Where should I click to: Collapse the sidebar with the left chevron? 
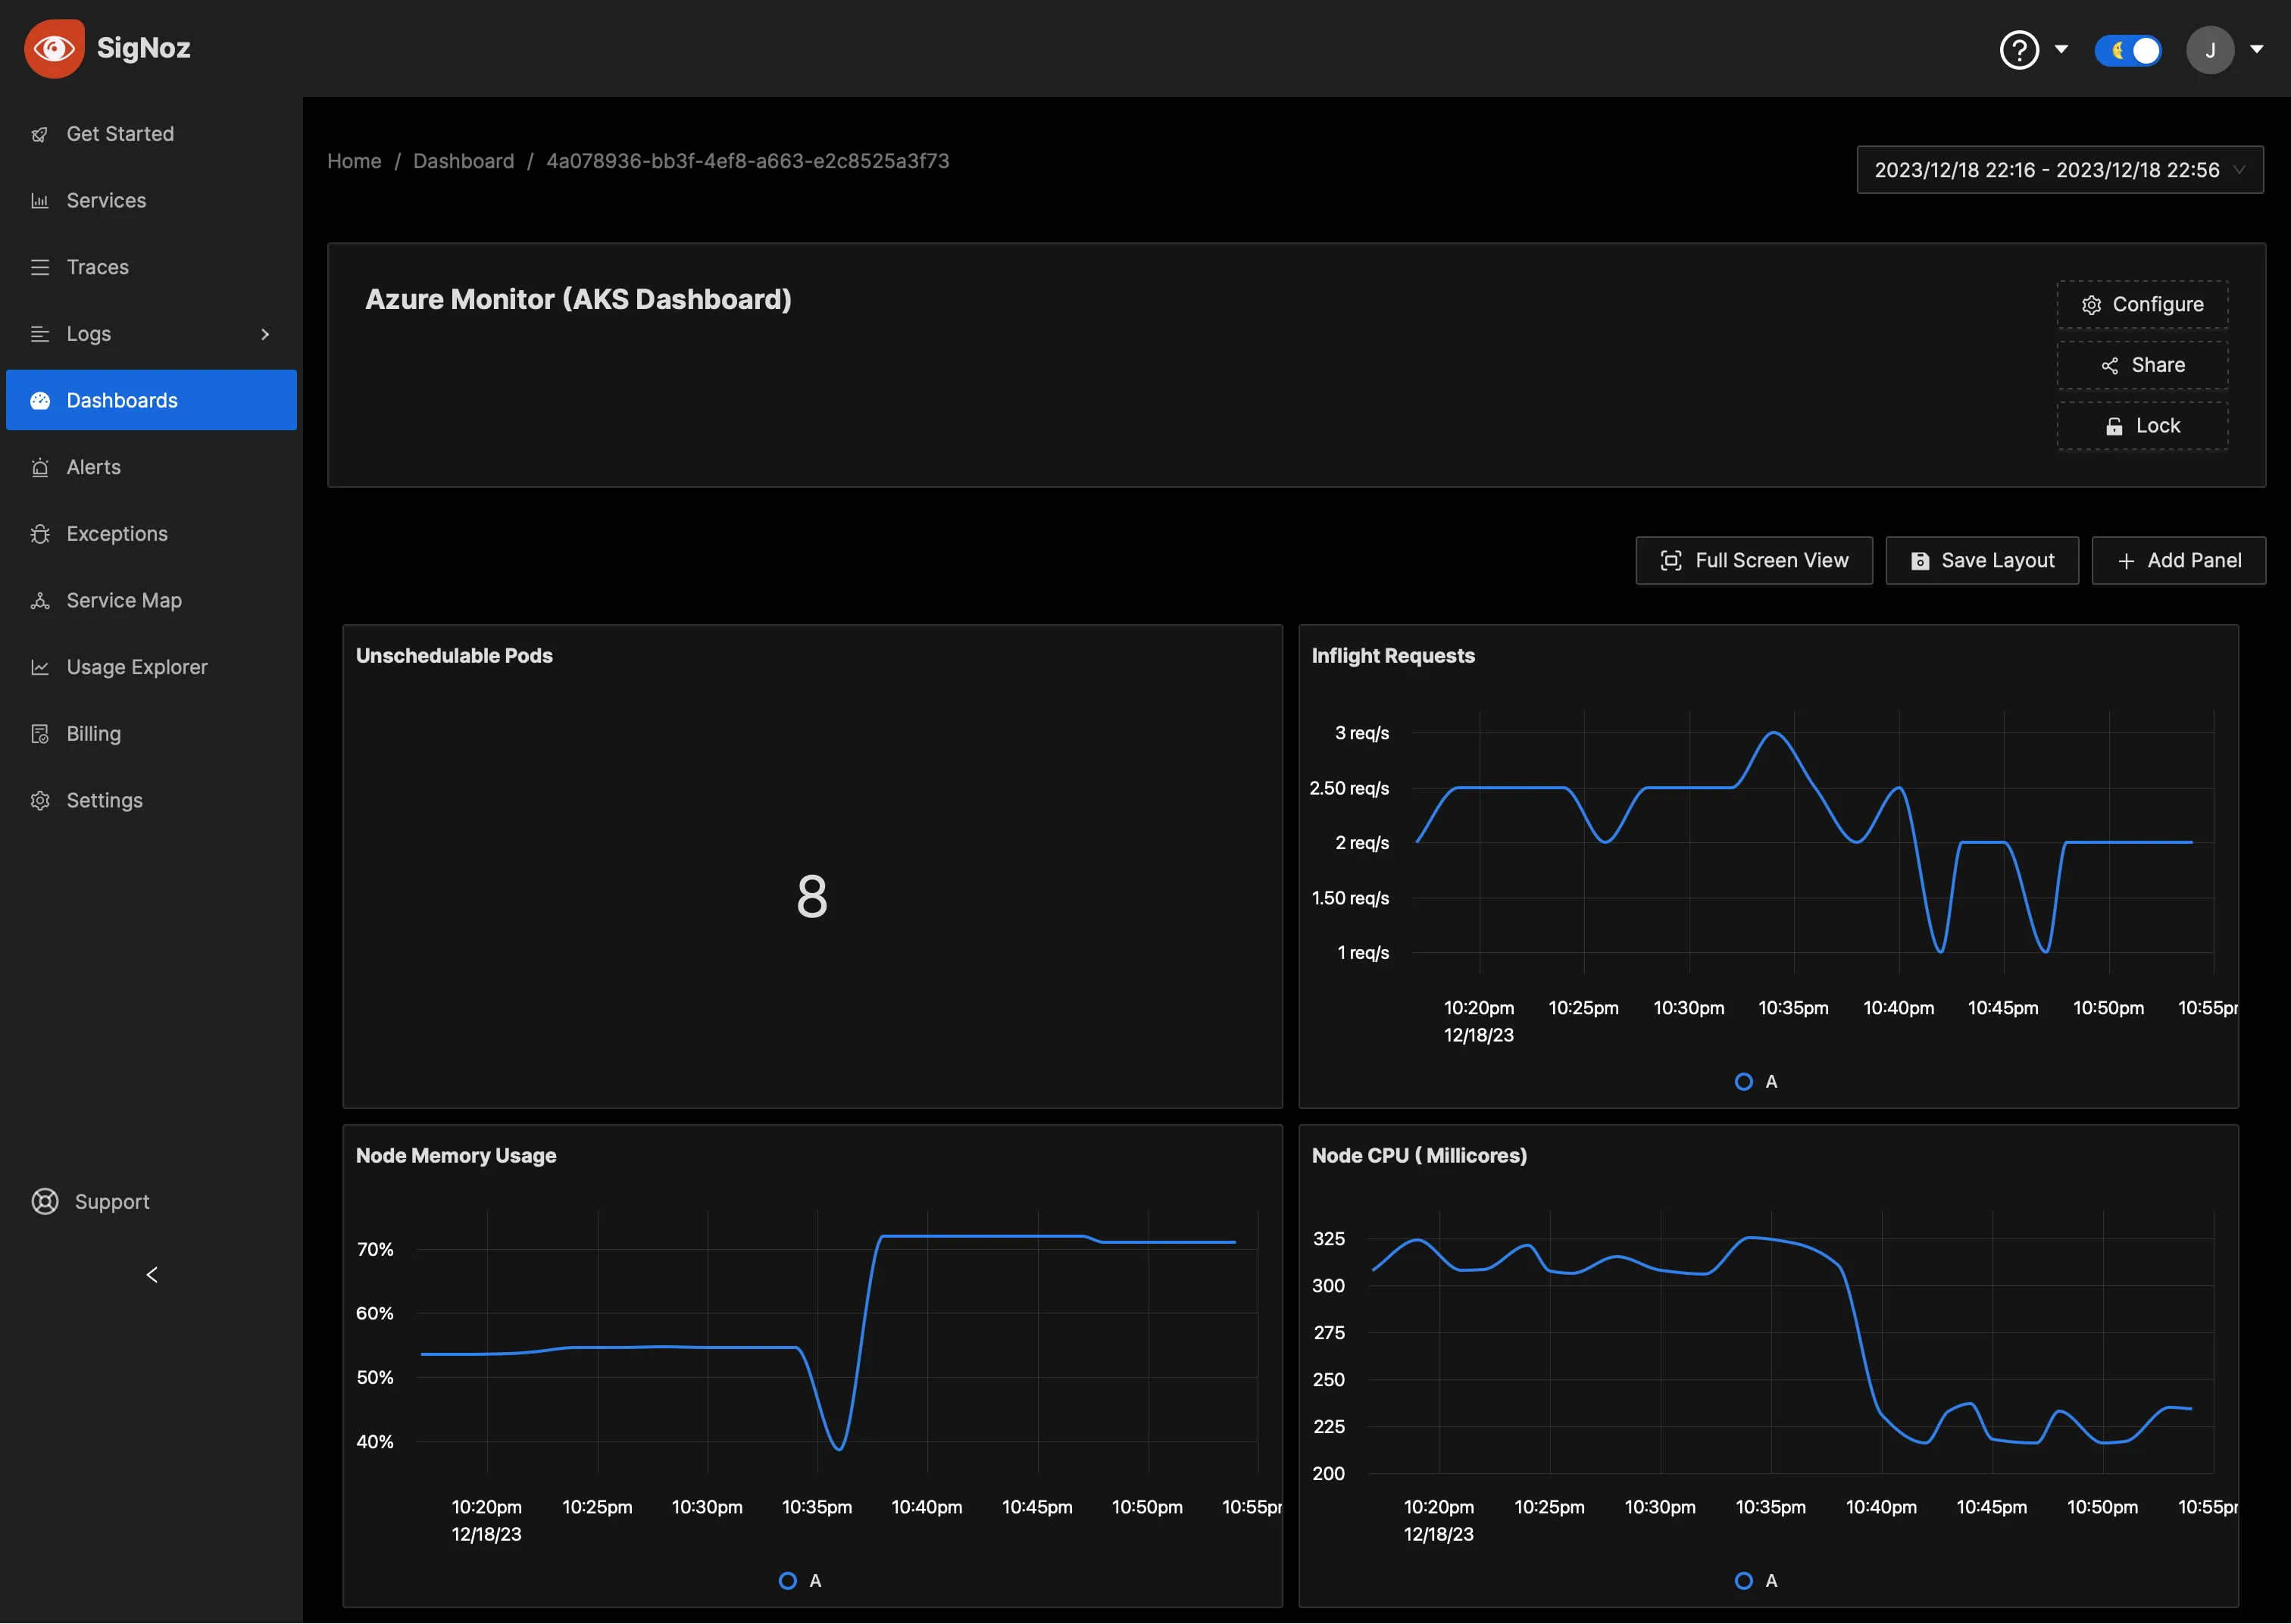(x=152, y=1275)
